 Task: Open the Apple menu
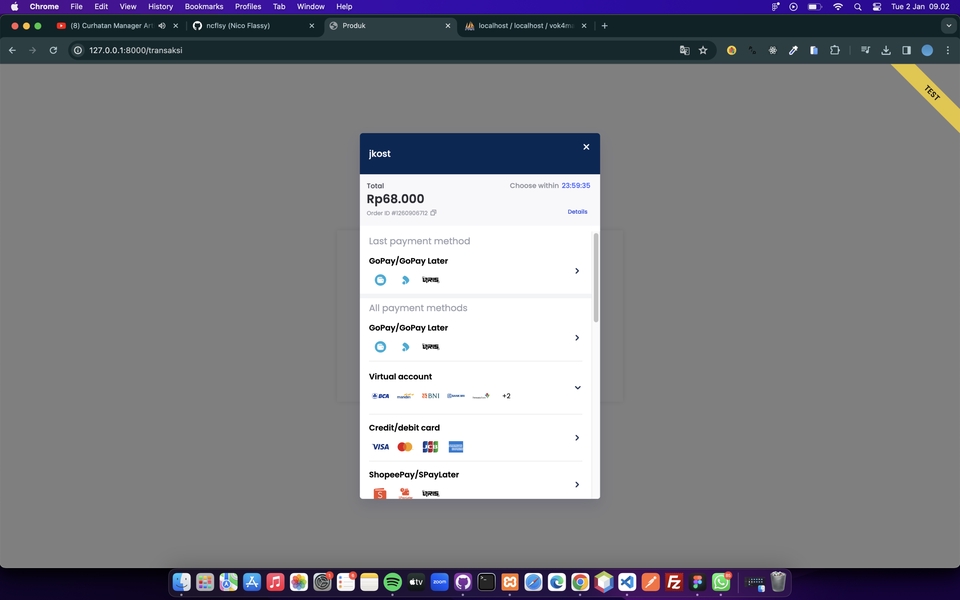tap(15, 7)
